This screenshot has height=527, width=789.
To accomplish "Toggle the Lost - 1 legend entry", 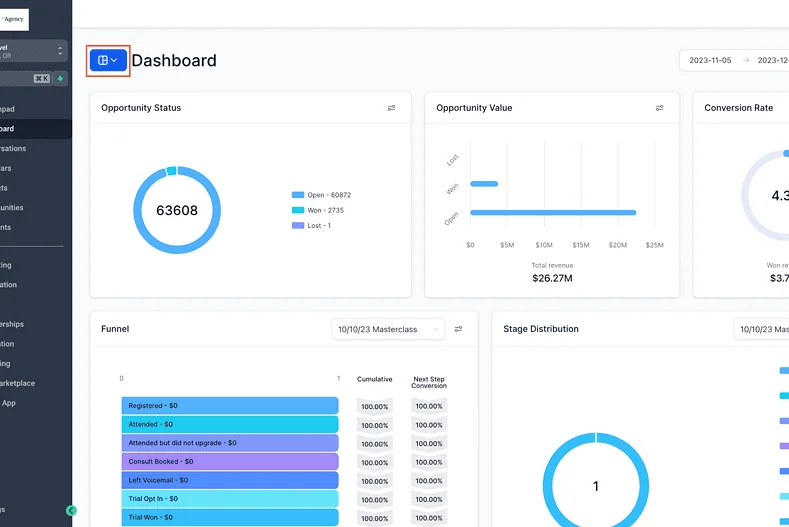I will [x=314, y=225].
